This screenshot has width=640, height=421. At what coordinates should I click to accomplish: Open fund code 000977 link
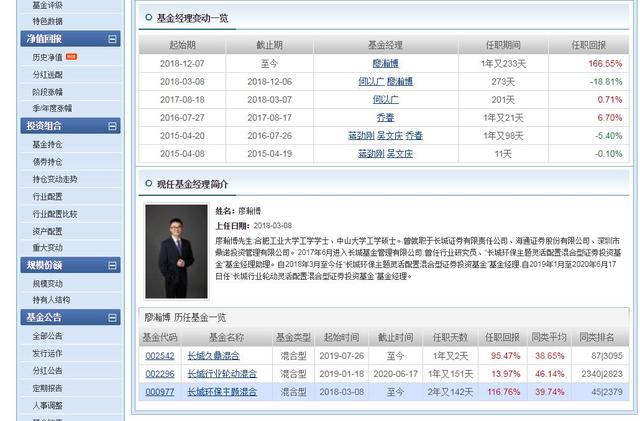160,392
